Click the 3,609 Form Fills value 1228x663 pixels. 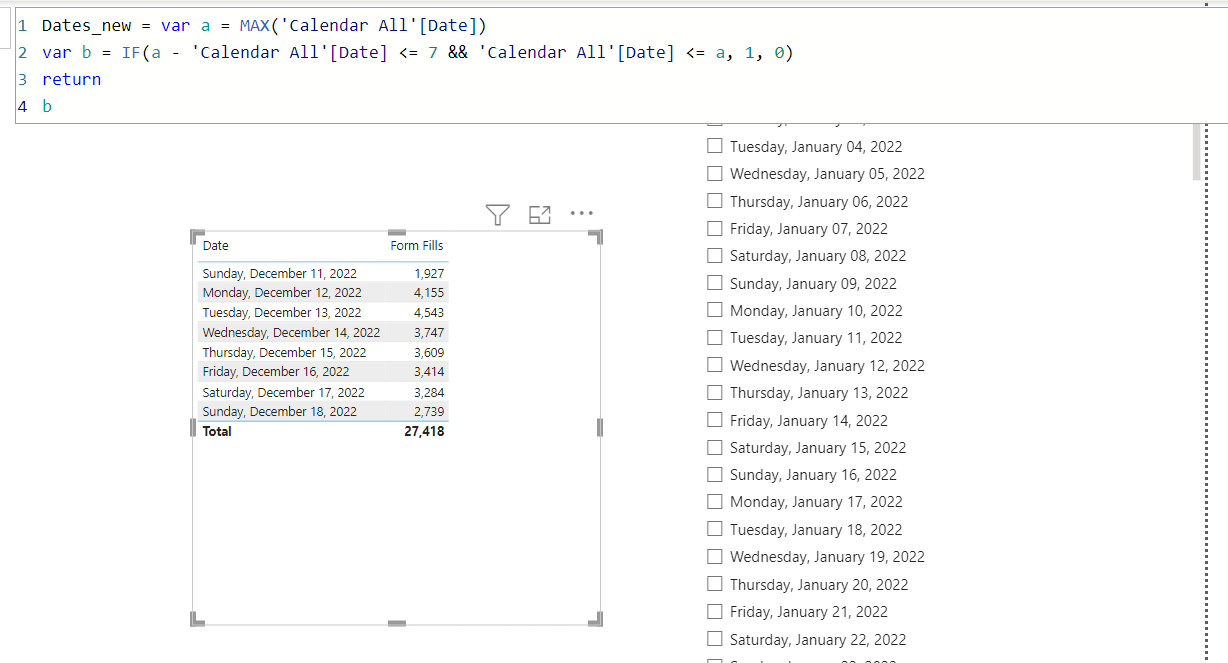[430, 352]
